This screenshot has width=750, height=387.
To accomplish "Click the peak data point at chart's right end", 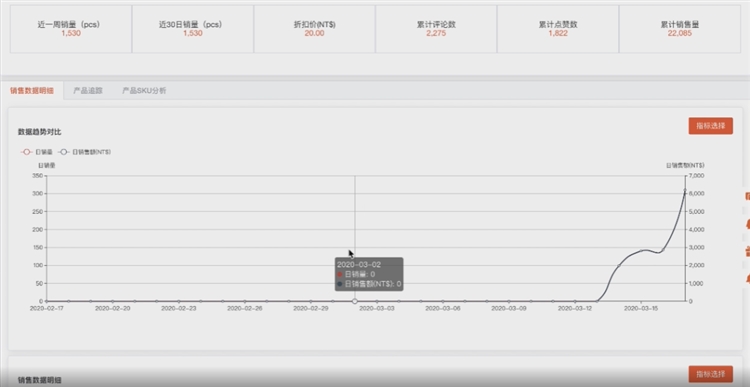I will (685, 190).
